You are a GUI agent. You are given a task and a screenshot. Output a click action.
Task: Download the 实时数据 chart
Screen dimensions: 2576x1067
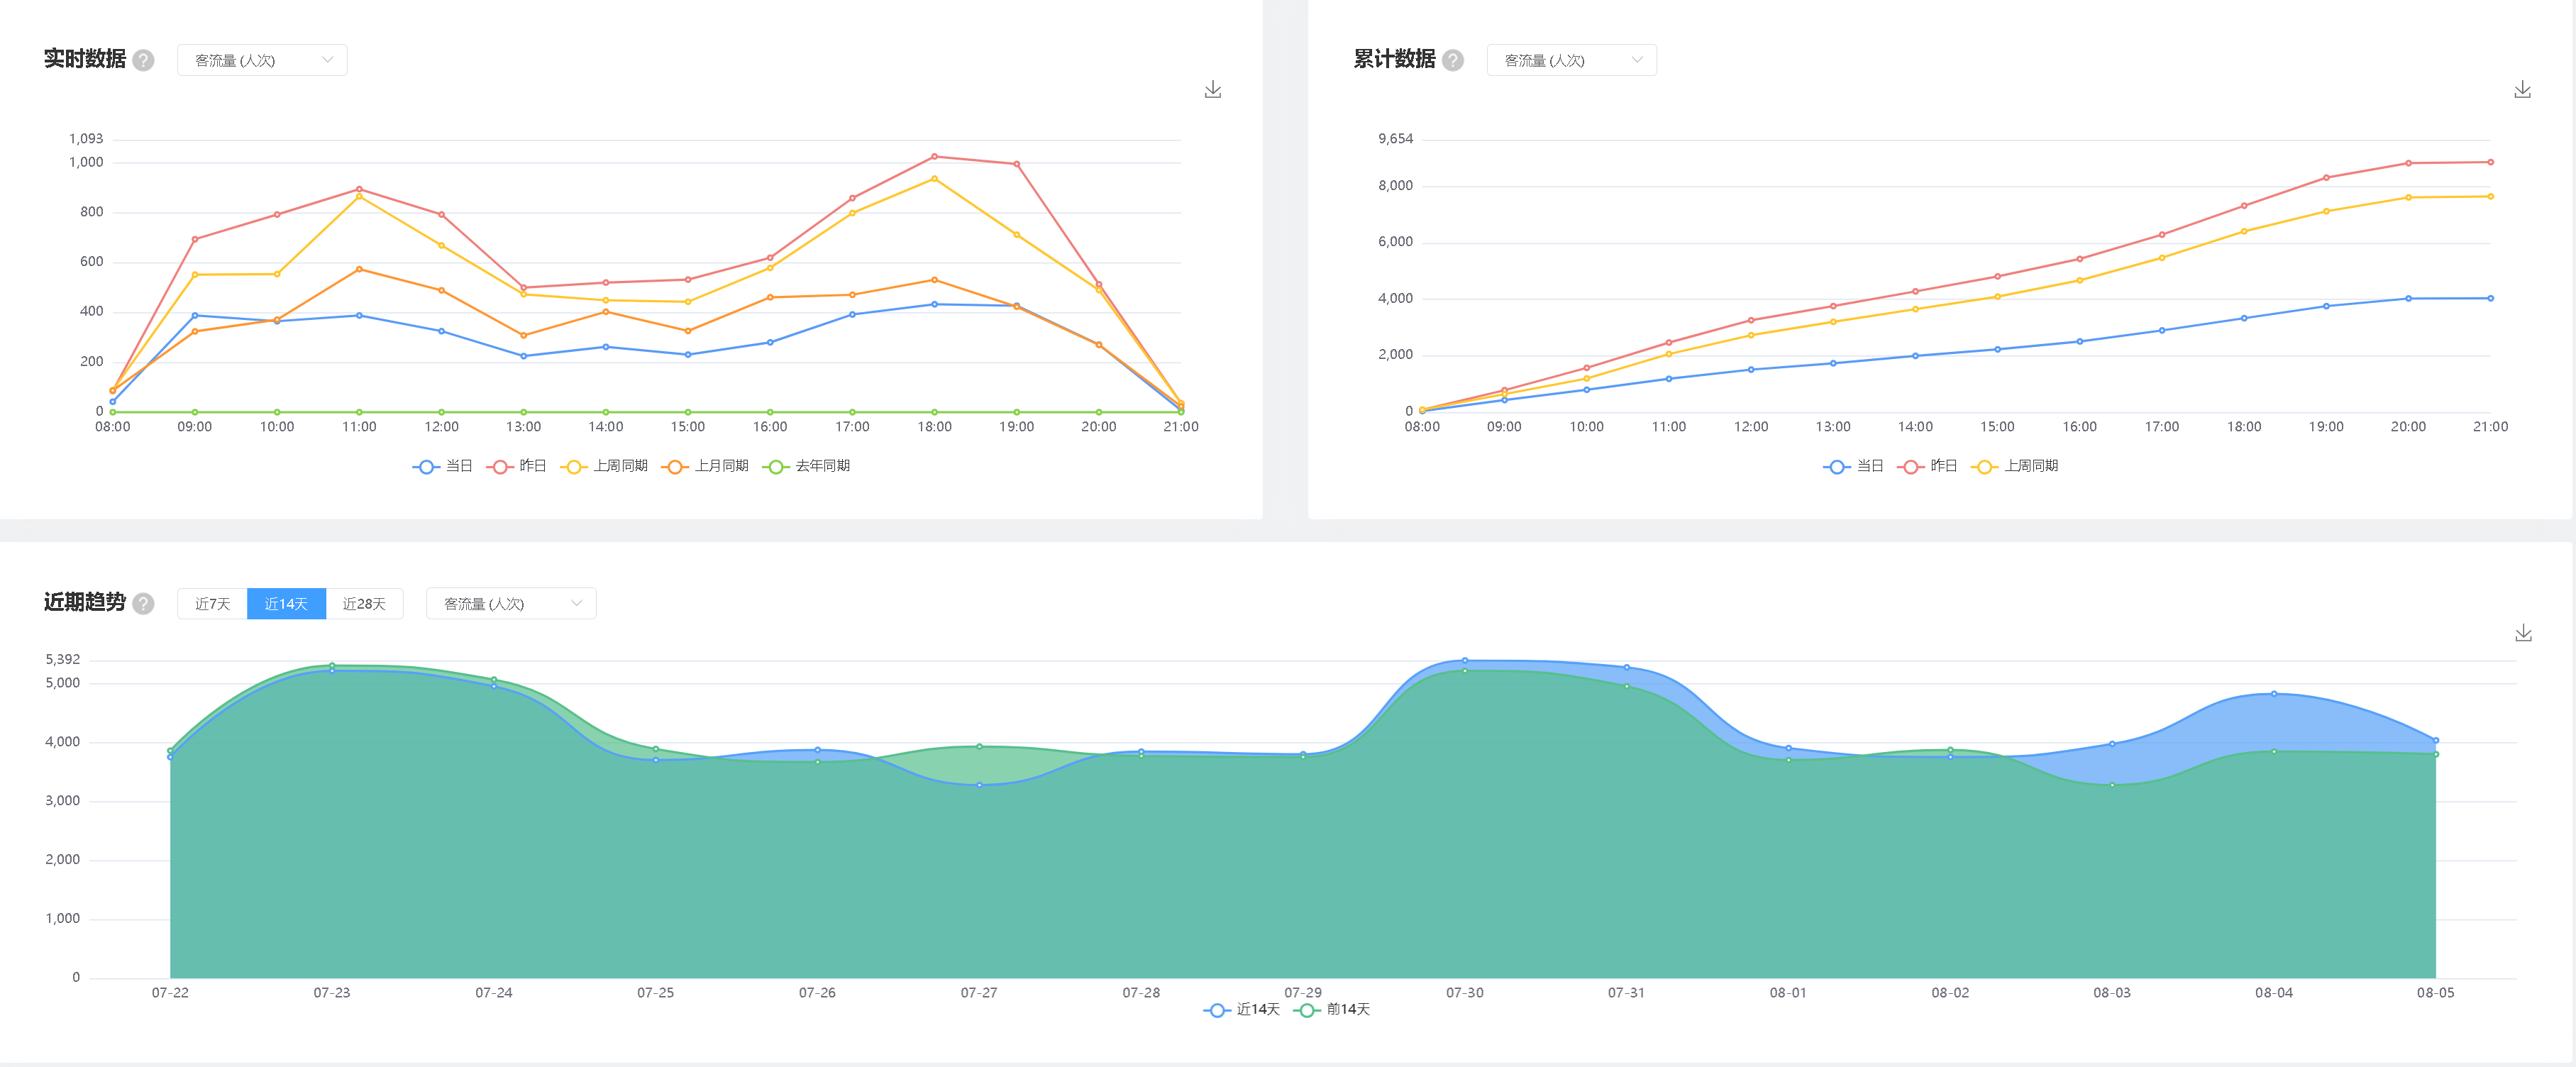tap(1213, 90)
